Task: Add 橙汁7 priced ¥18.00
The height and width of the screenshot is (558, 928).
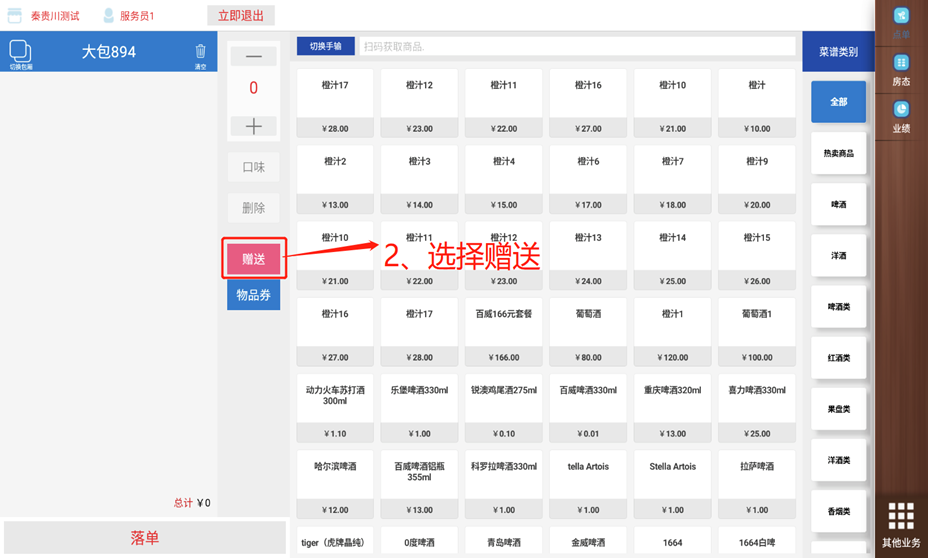Action: [672, 179]
